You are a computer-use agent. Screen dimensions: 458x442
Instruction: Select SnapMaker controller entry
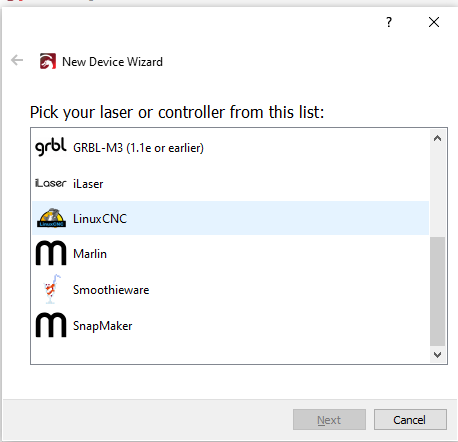230,325
